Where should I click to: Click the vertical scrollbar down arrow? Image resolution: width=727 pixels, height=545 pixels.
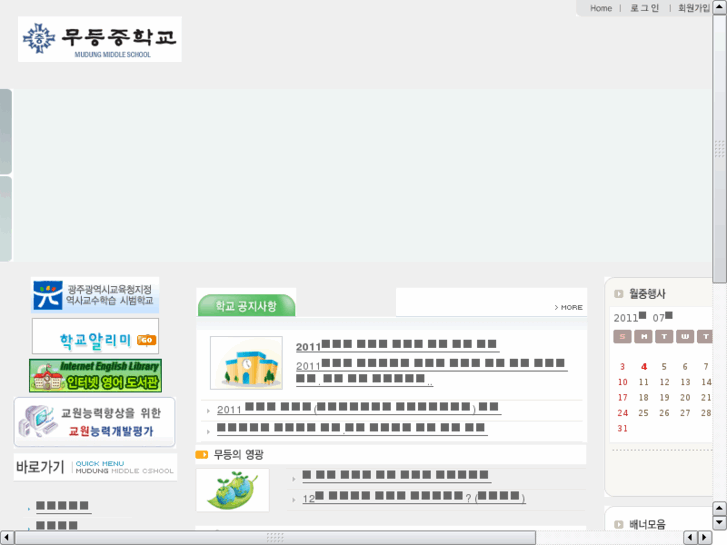pyautogui.click(x=720, y=523)
